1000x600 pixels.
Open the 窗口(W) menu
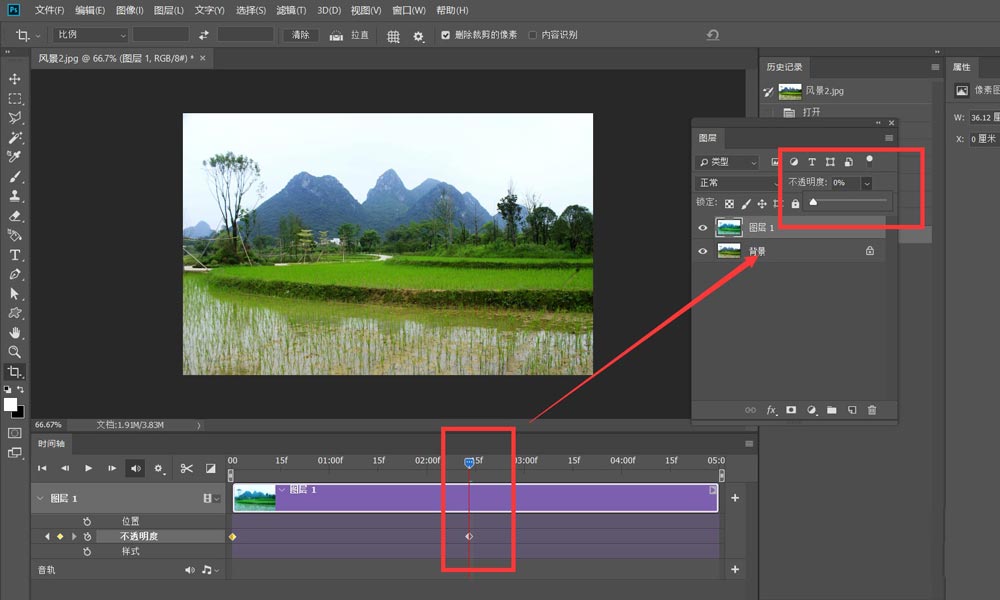[x=409, y=10]
